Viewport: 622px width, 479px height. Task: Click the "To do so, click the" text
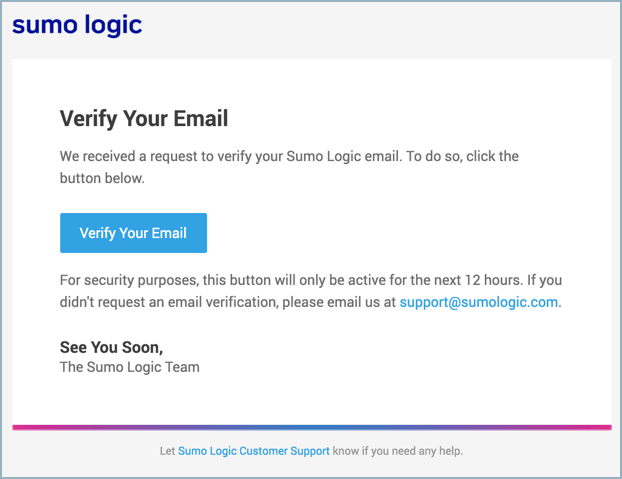462,157
